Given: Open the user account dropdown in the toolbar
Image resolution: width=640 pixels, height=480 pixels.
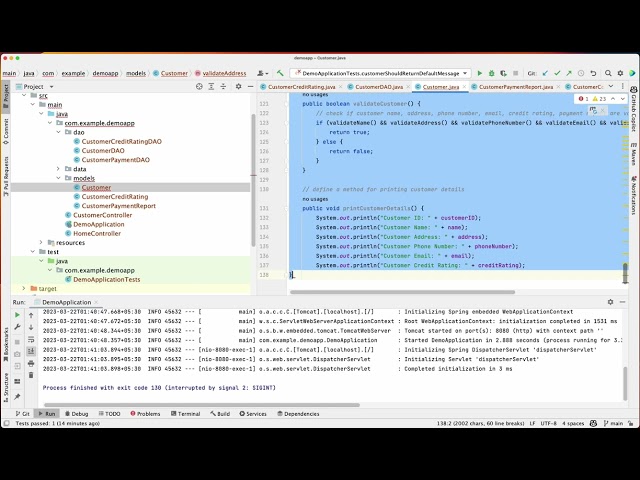Looking at the screenshot, I should 262,73.
